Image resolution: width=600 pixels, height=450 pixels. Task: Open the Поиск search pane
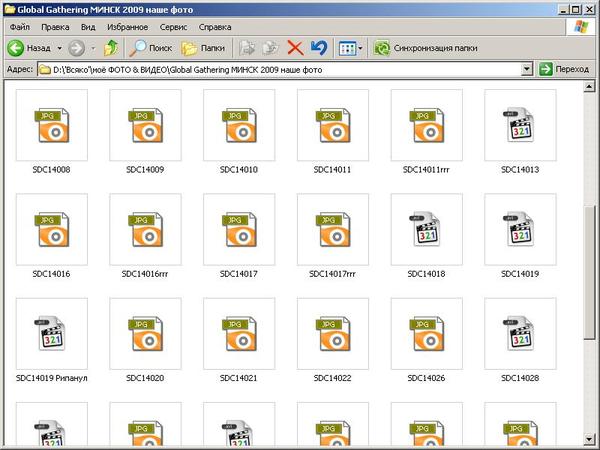tap(150, 48)
